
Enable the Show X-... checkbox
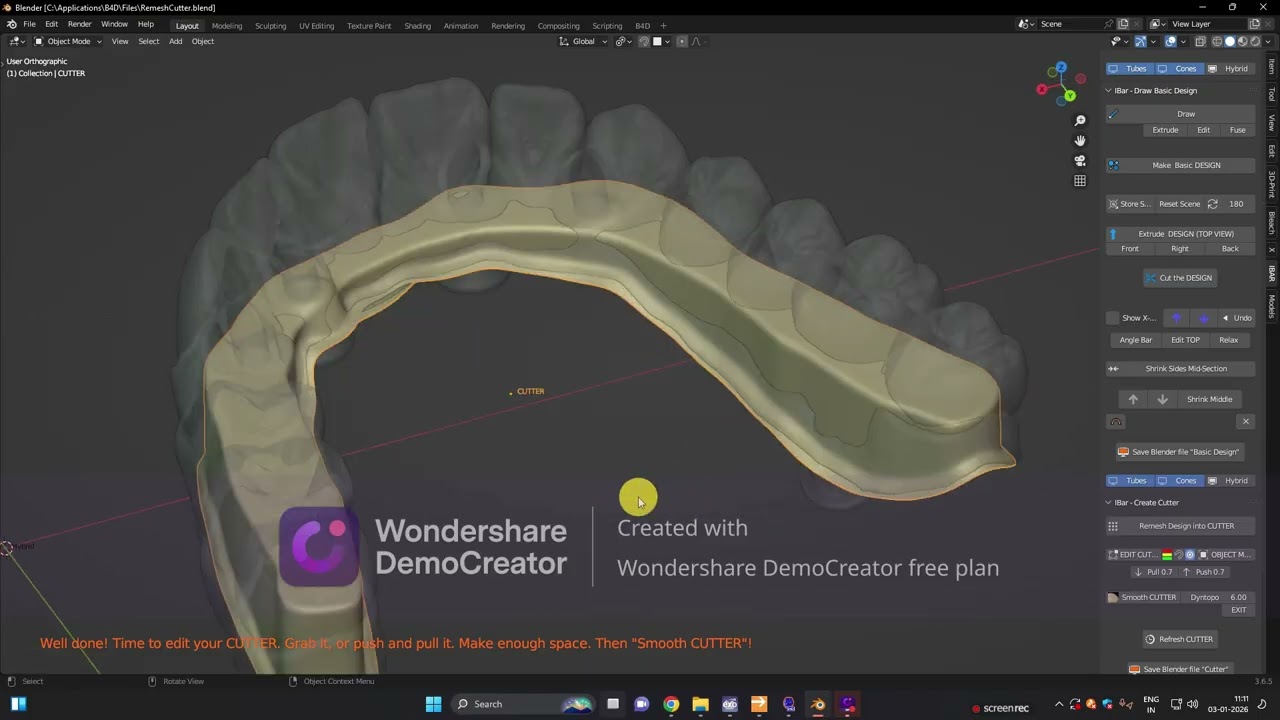[1113, 318]
